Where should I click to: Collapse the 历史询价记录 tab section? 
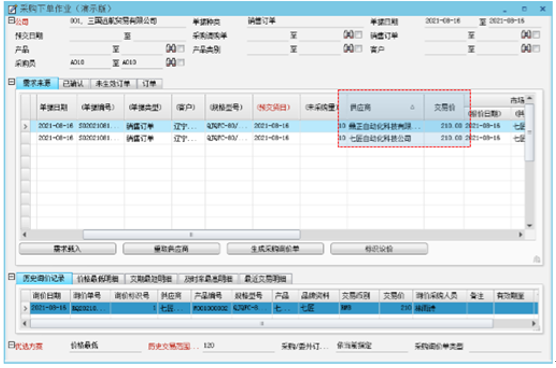pyautogui.click(x=11, y=277)
